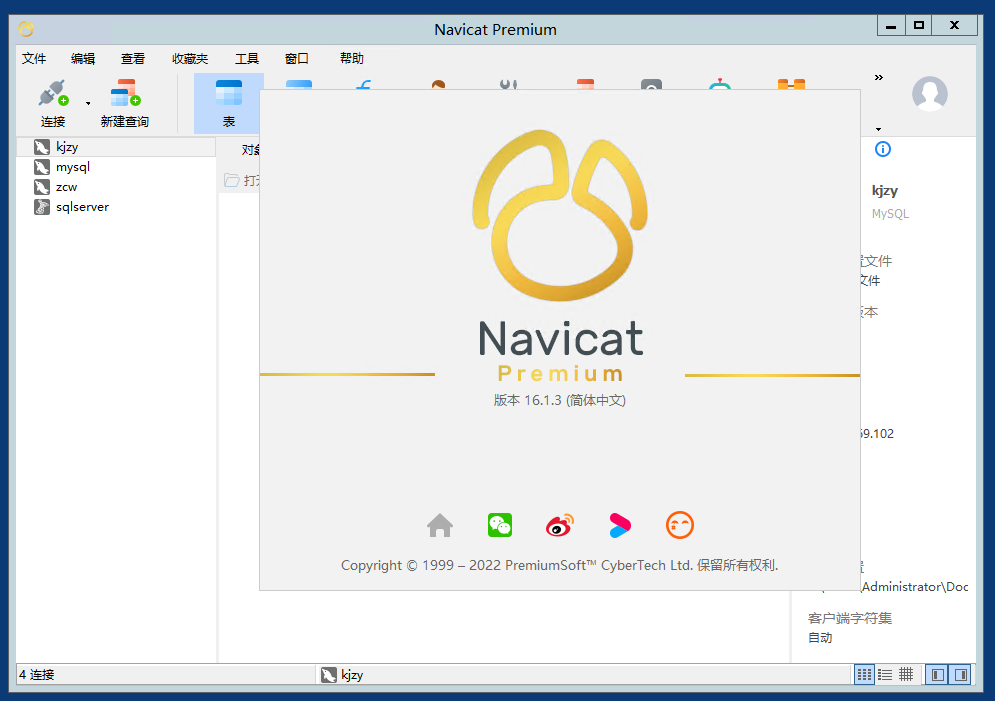995x701 pixels.
Task: Open the 查看 menu
Action: point(133,58)
